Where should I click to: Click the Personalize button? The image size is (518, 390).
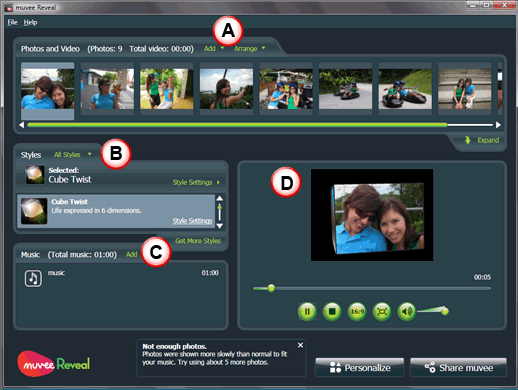(360, 368)
